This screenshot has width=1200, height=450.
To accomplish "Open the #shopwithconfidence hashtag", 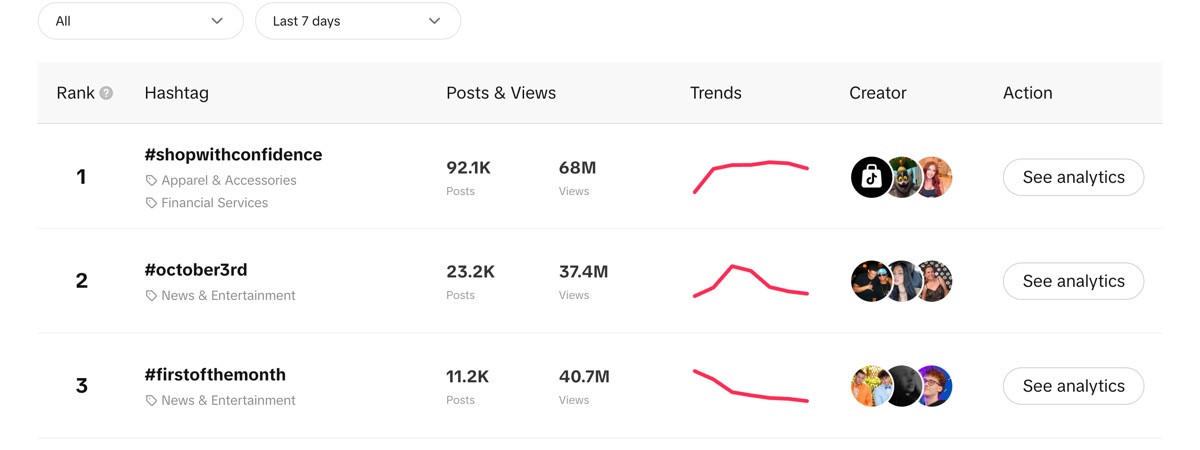I will 233,155.
